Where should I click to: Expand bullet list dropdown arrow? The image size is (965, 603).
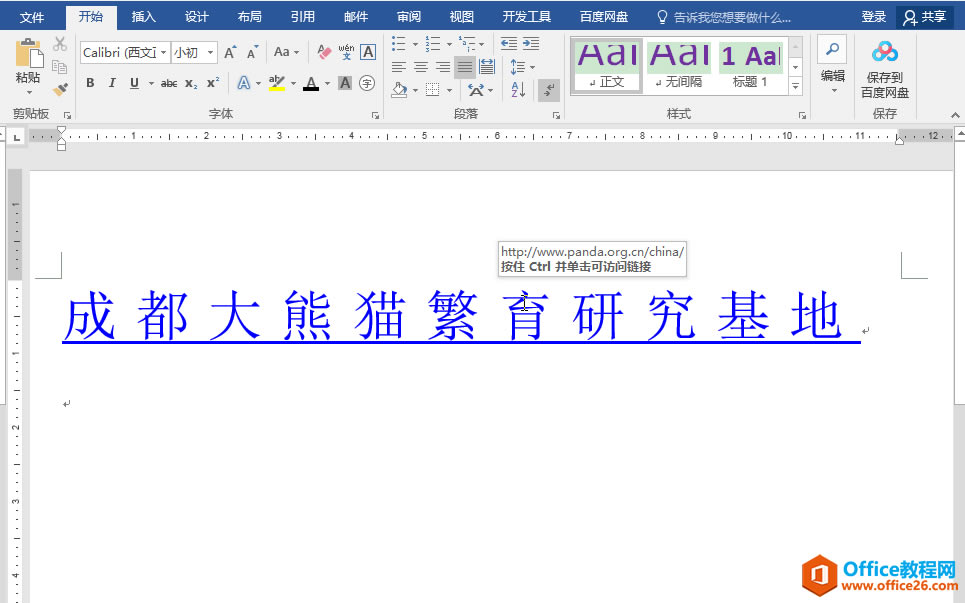point(415,44)
